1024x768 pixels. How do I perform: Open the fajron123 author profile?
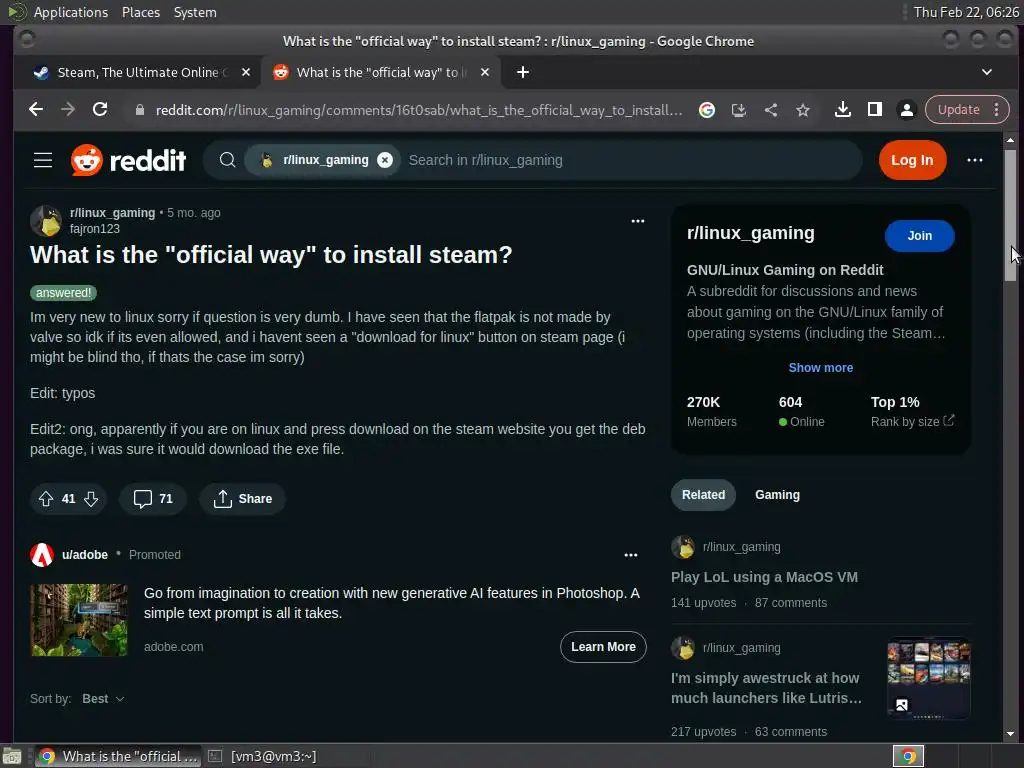[95, 229]
